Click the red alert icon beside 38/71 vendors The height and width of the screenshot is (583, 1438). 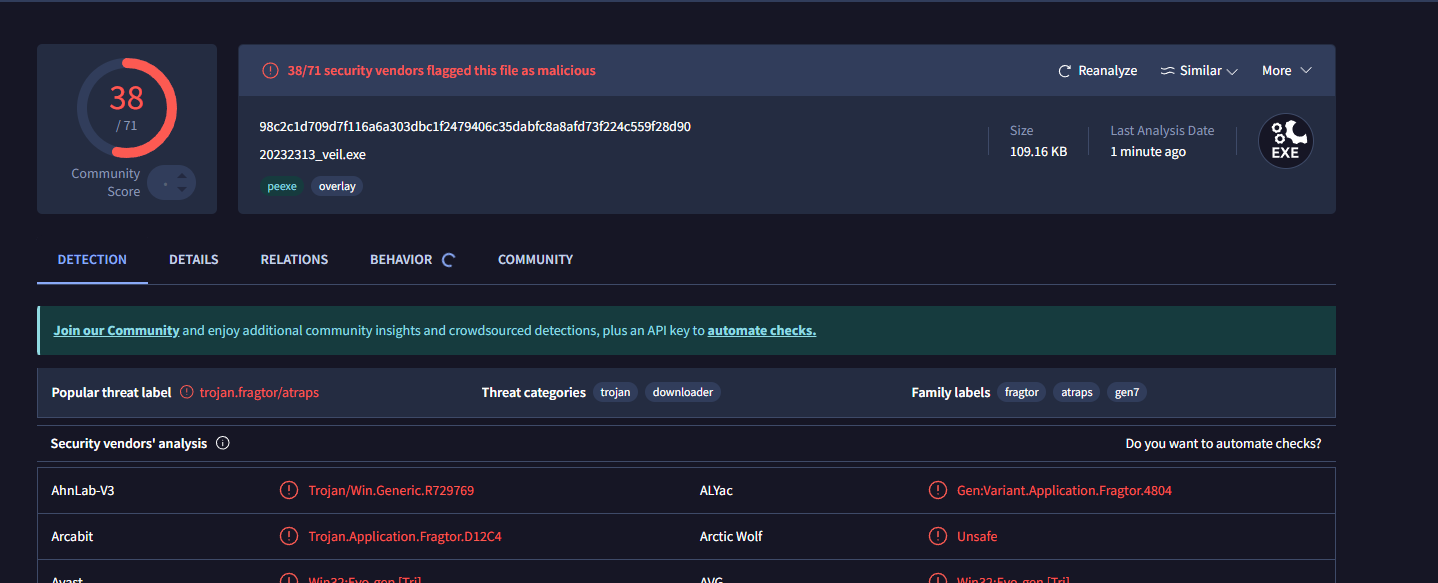270,71
